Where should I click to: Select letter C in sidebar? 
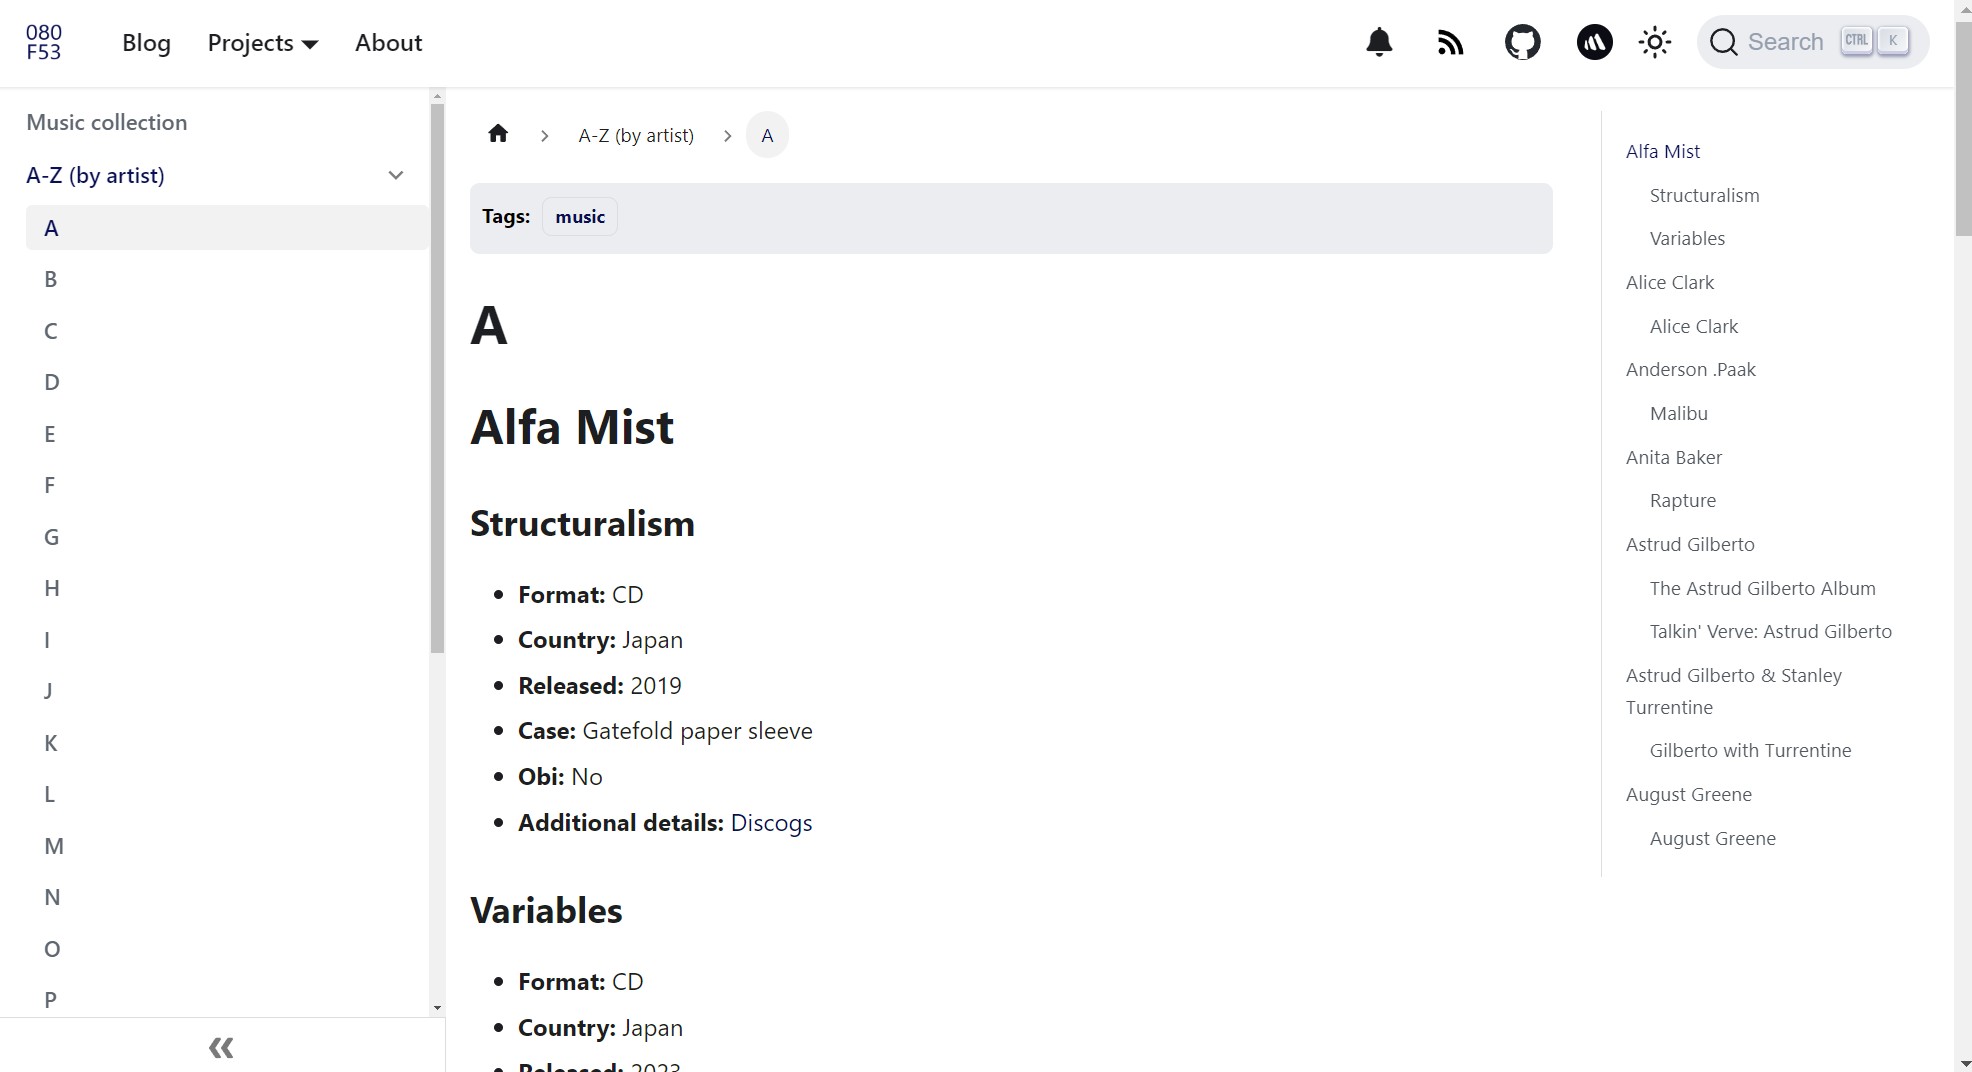[227, 331]
